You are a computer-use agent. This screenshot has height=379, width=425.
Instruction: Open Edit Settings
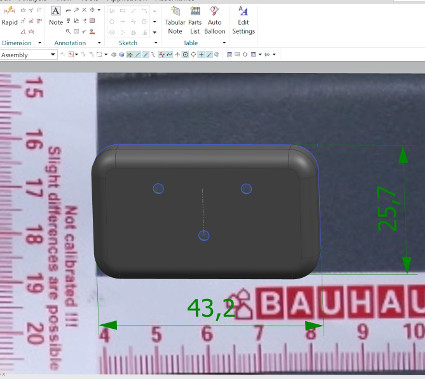243,21
